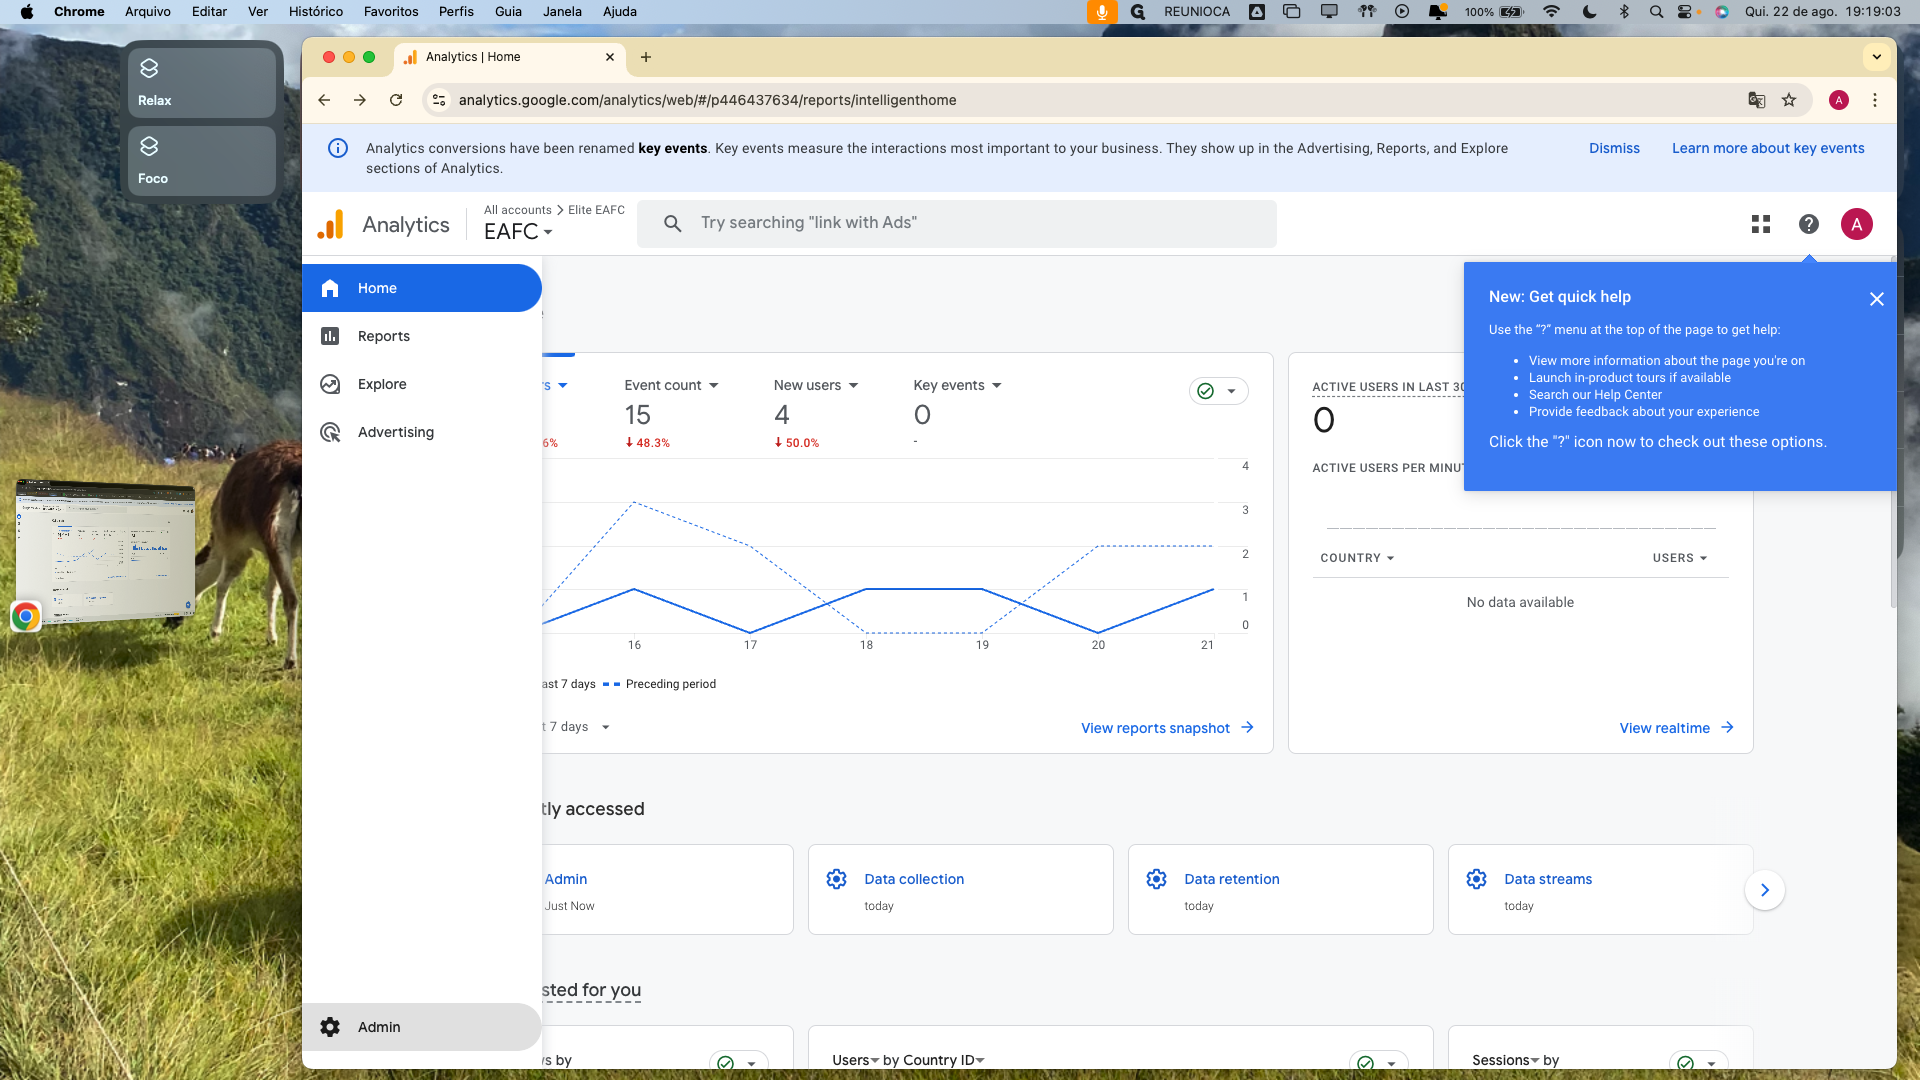Open View realtime link
The image size is (1920, 1080).
[x=1676, y=728]
